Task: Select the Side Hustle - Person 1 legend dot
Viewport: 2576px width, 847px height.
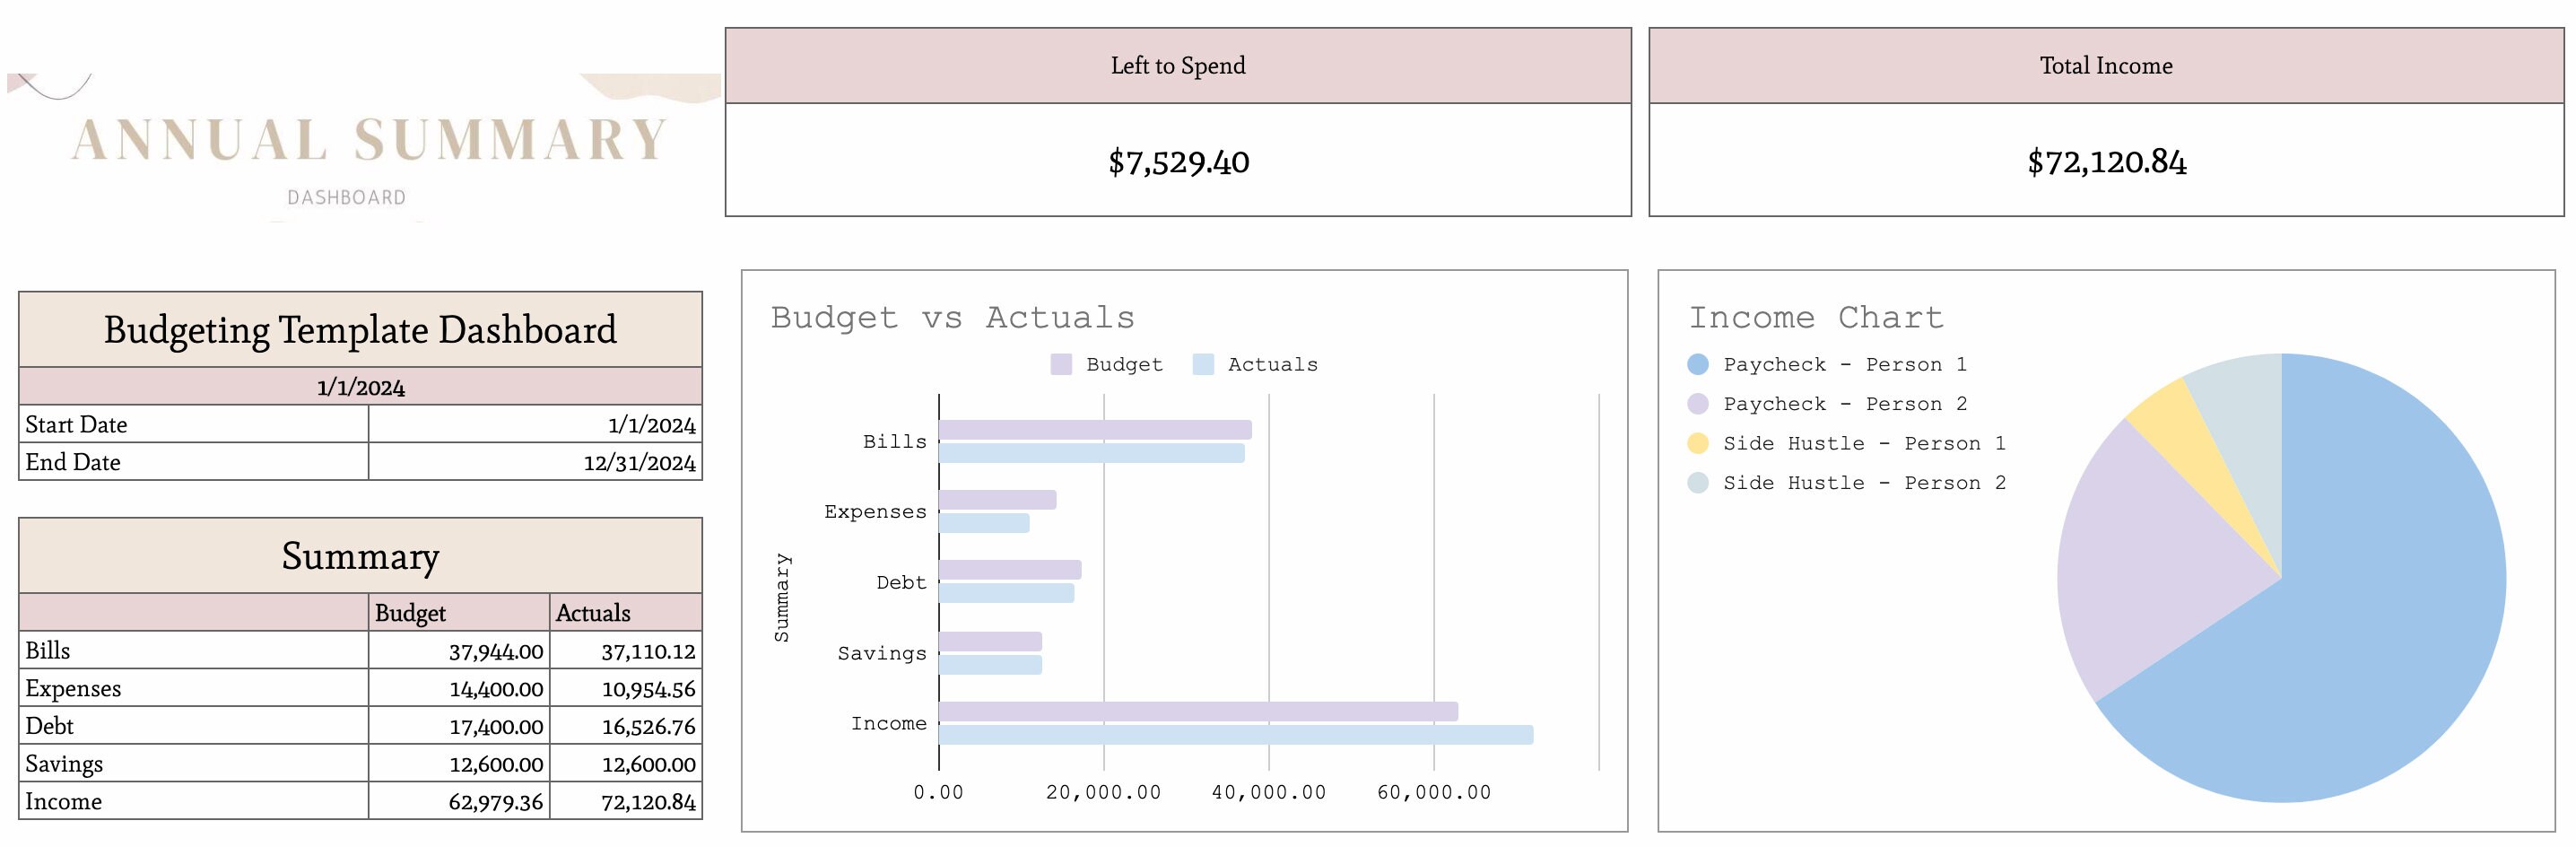Action: 1697,443
